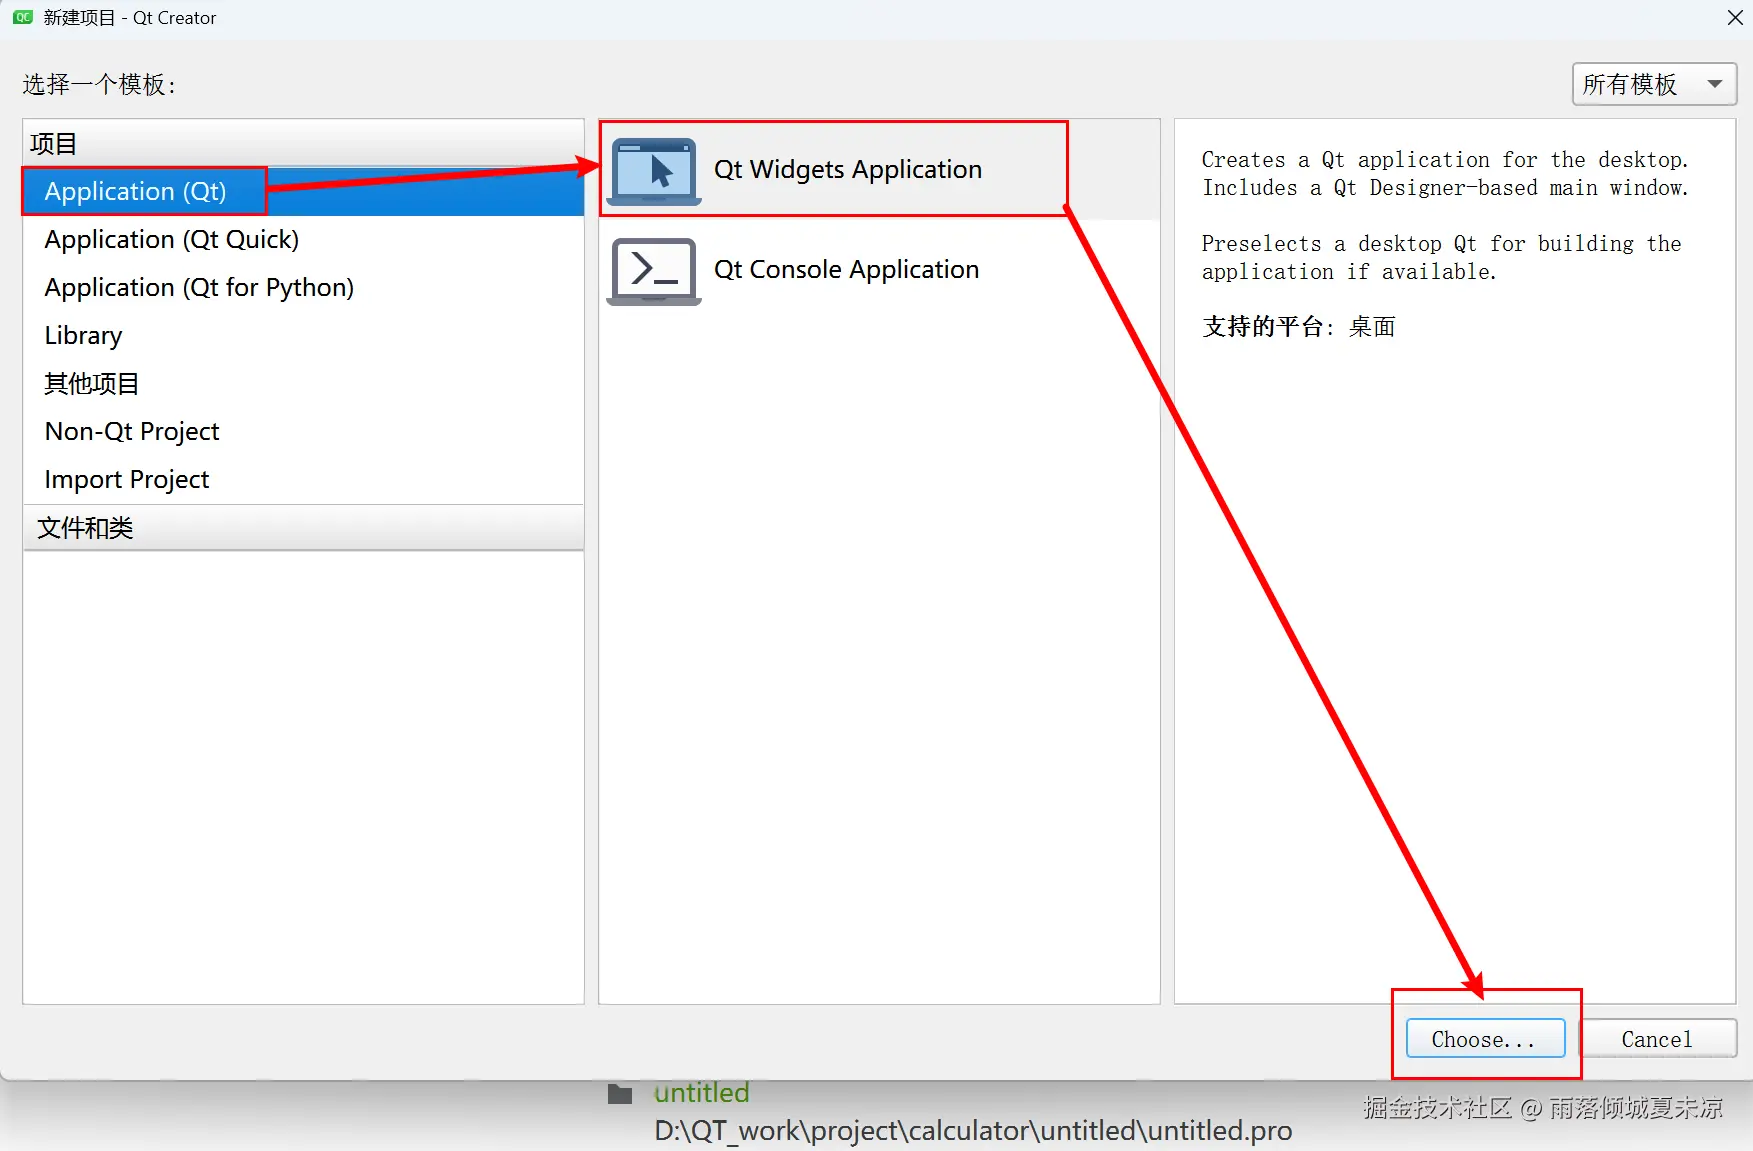Click the 支持的平台: 桌面 text
This screenshot has height=1151, width=1753.
pyautogui.click(x=1298, y=327)
